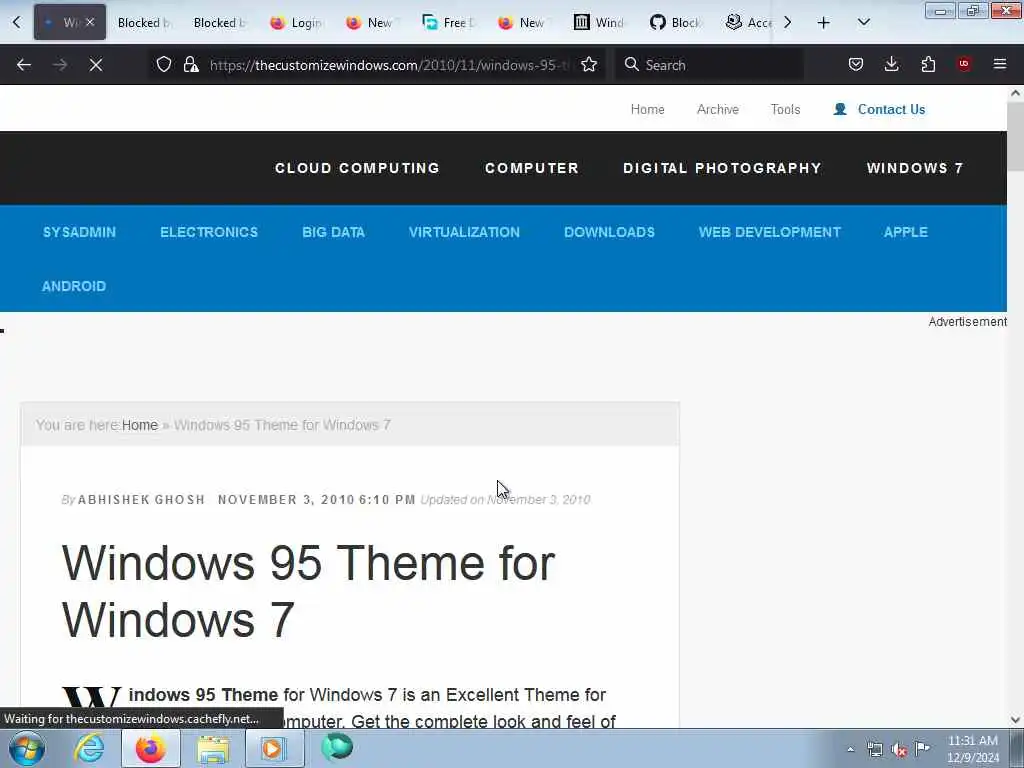Bookmark this page with the star icon

[x=589, y=64]
